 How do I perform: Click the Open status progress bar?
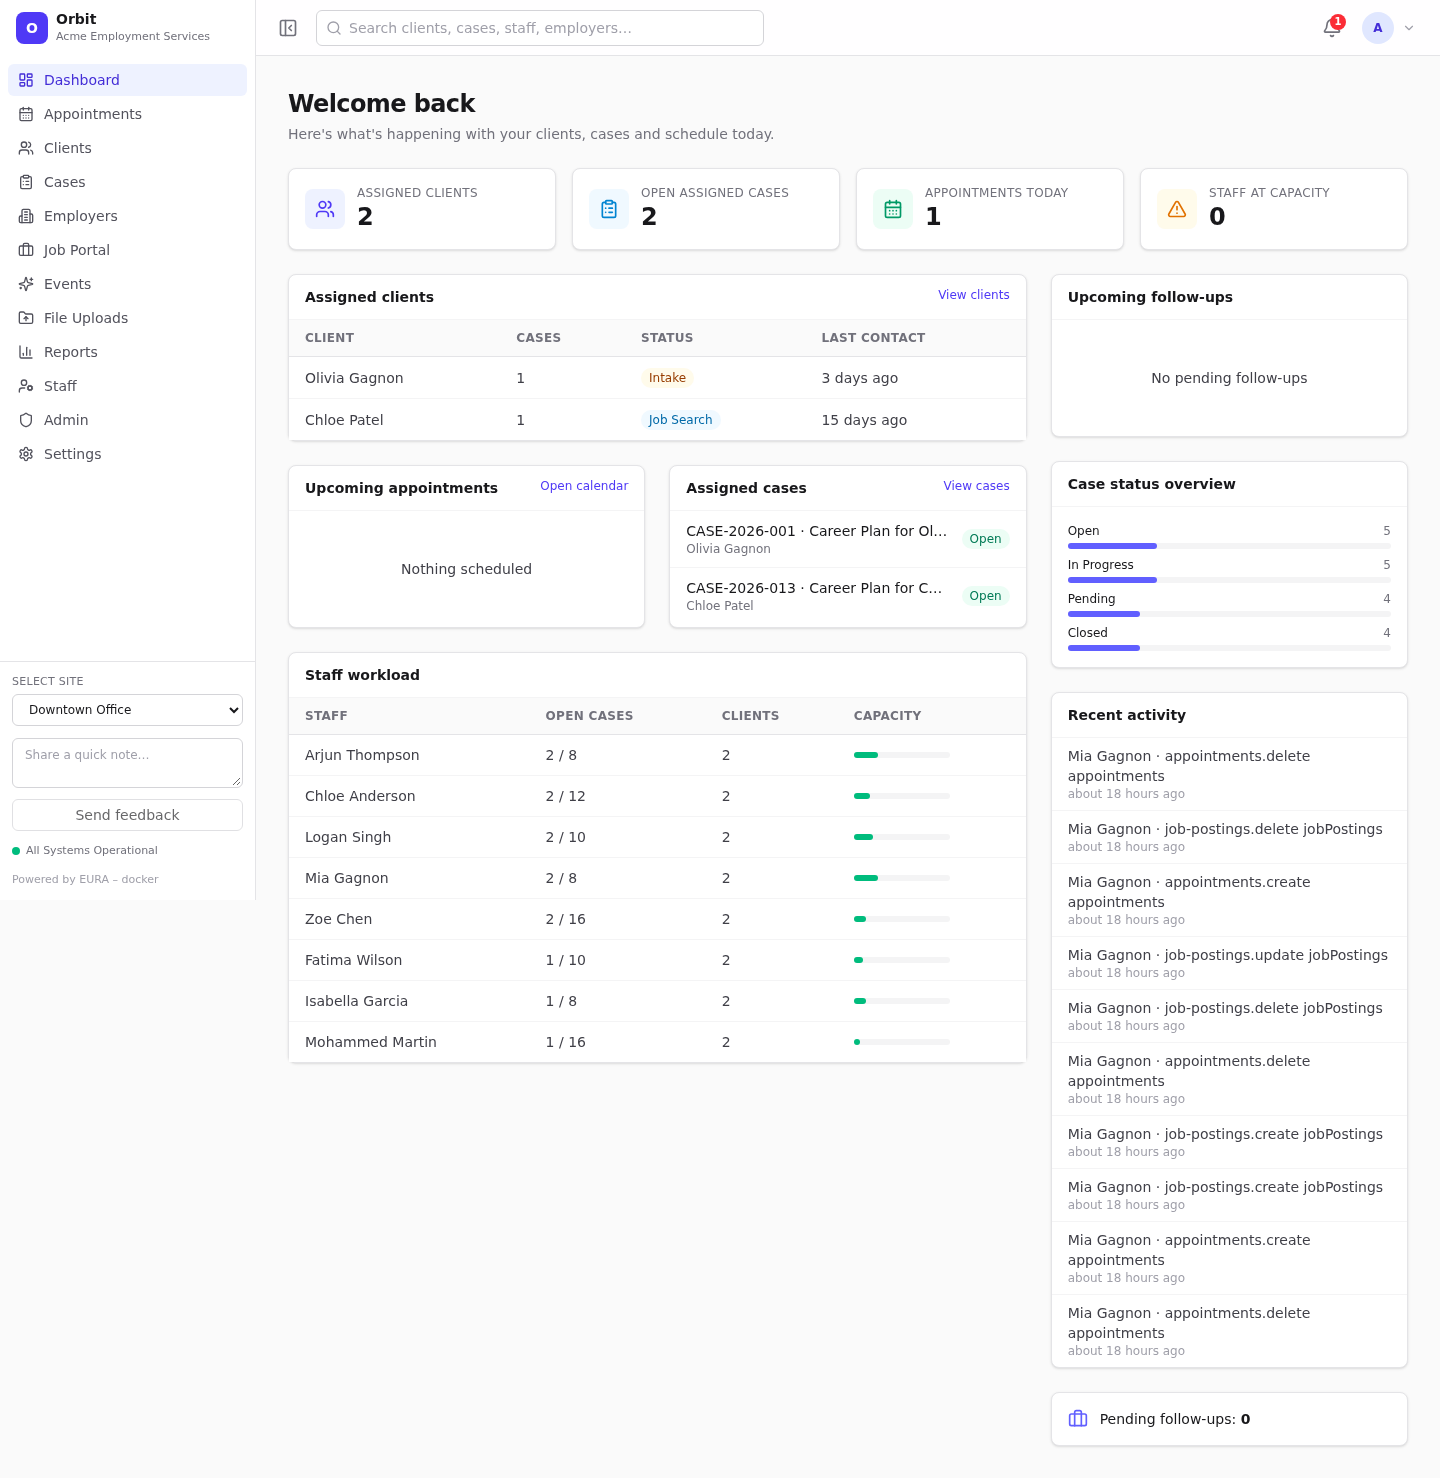[1229, 546]
